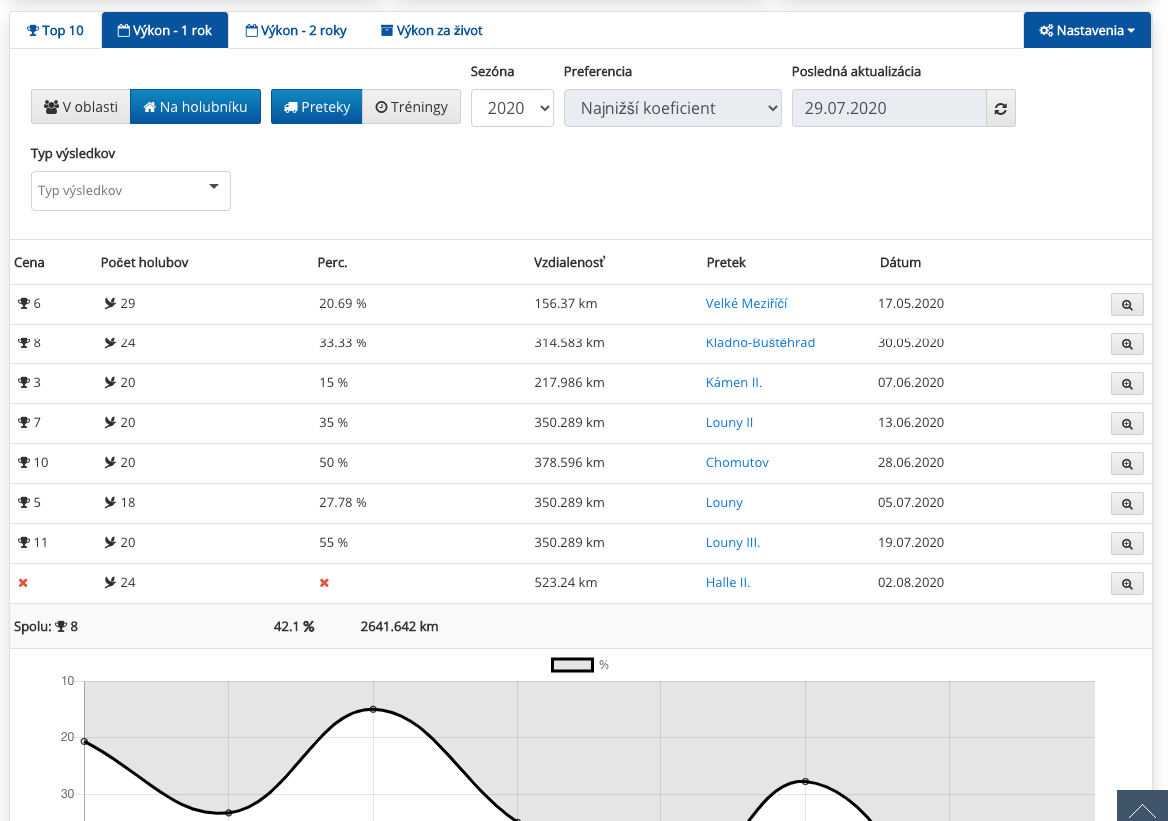Click magnifier icon for Velké Meziříčí row

[1127, 305]
